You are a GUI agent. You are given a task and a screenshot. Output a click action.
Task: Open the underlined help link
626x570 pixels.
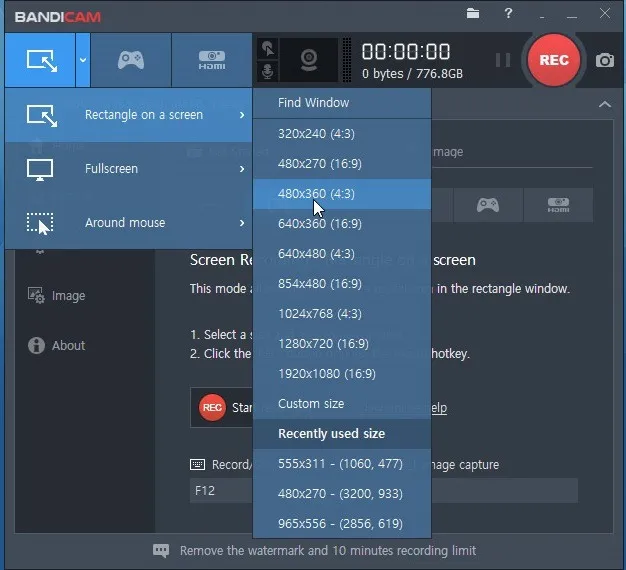pyautogui.click(x=439, y=408)
